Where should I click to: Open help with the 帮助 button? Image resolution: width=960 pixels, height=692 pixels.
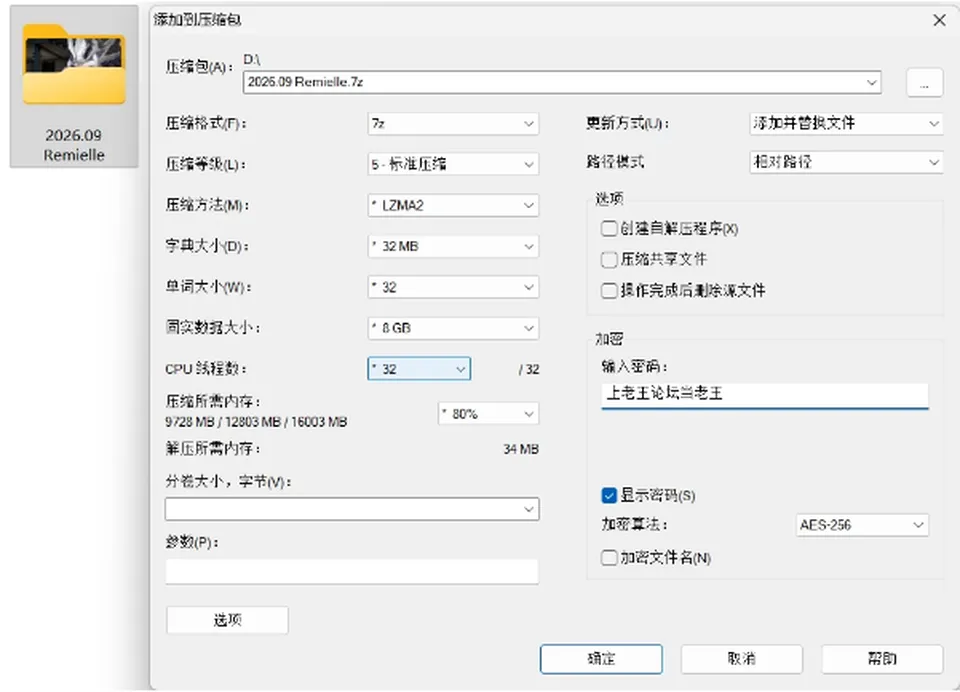tap(882, 659)
